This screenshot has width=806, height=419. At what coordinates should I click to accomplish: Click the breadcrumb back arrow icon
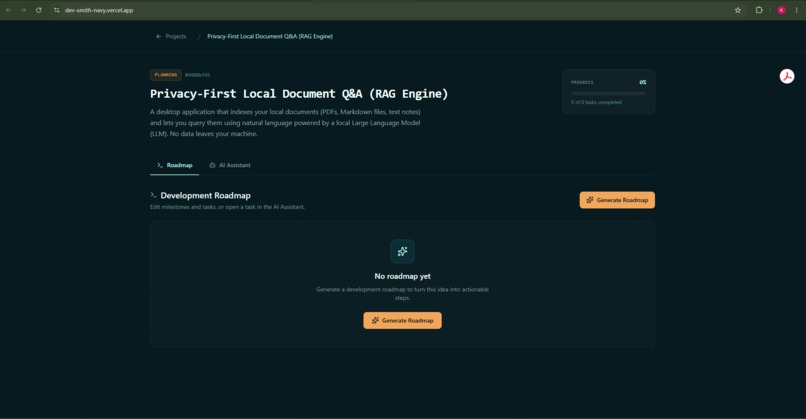[x=158, y=37]
